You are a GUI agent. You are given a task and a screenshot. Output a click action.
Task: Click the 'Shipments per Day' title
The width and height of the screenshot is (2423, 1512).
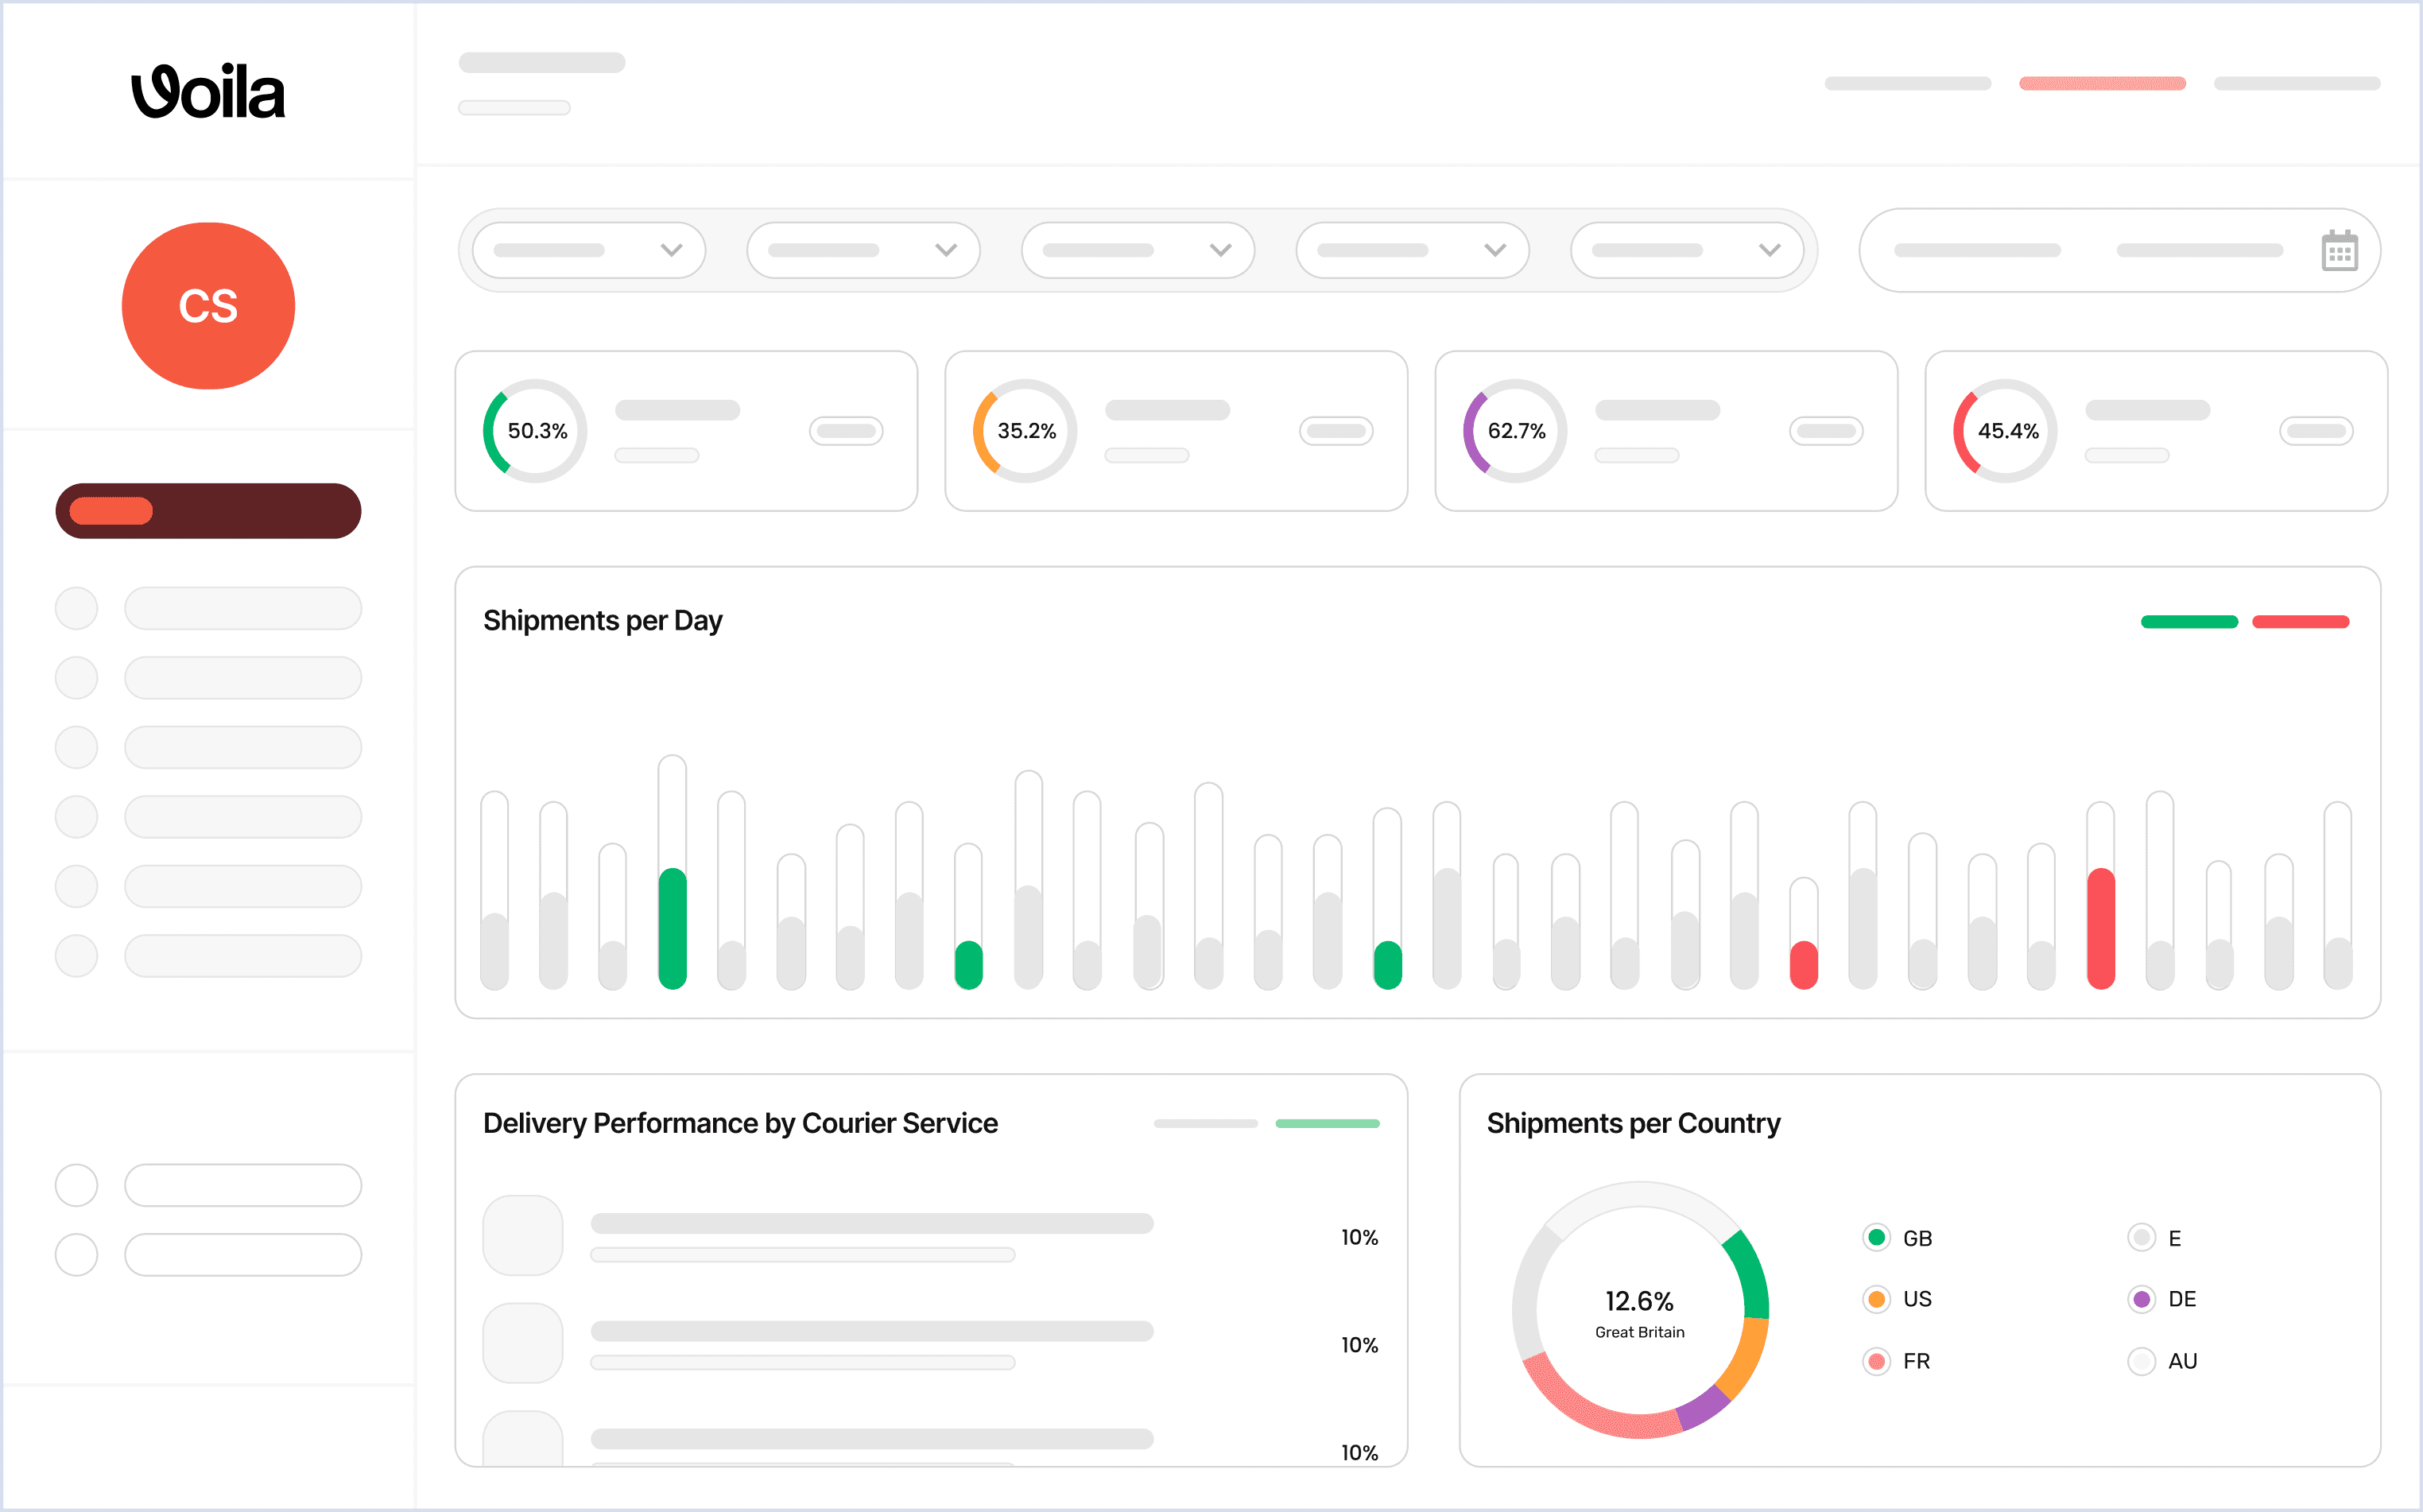tap(602, 621)
